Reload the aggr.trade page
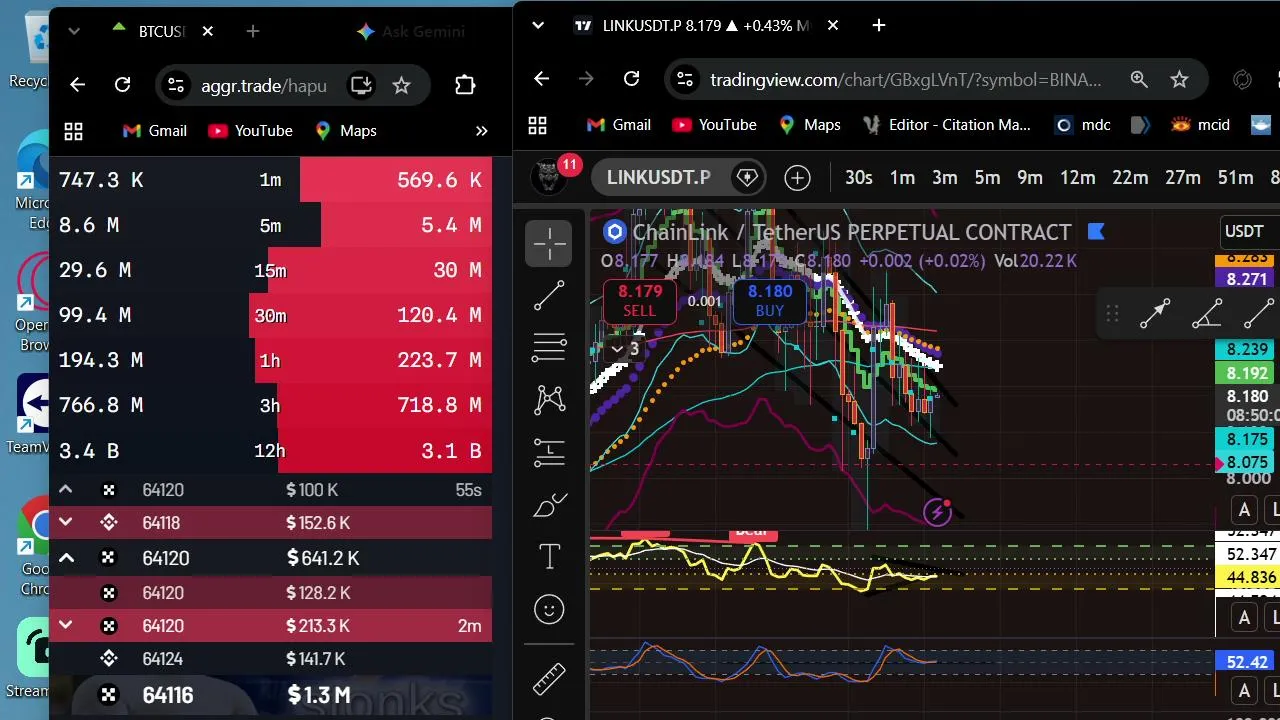The image size is (1280, 720). [x=122, y=85]
